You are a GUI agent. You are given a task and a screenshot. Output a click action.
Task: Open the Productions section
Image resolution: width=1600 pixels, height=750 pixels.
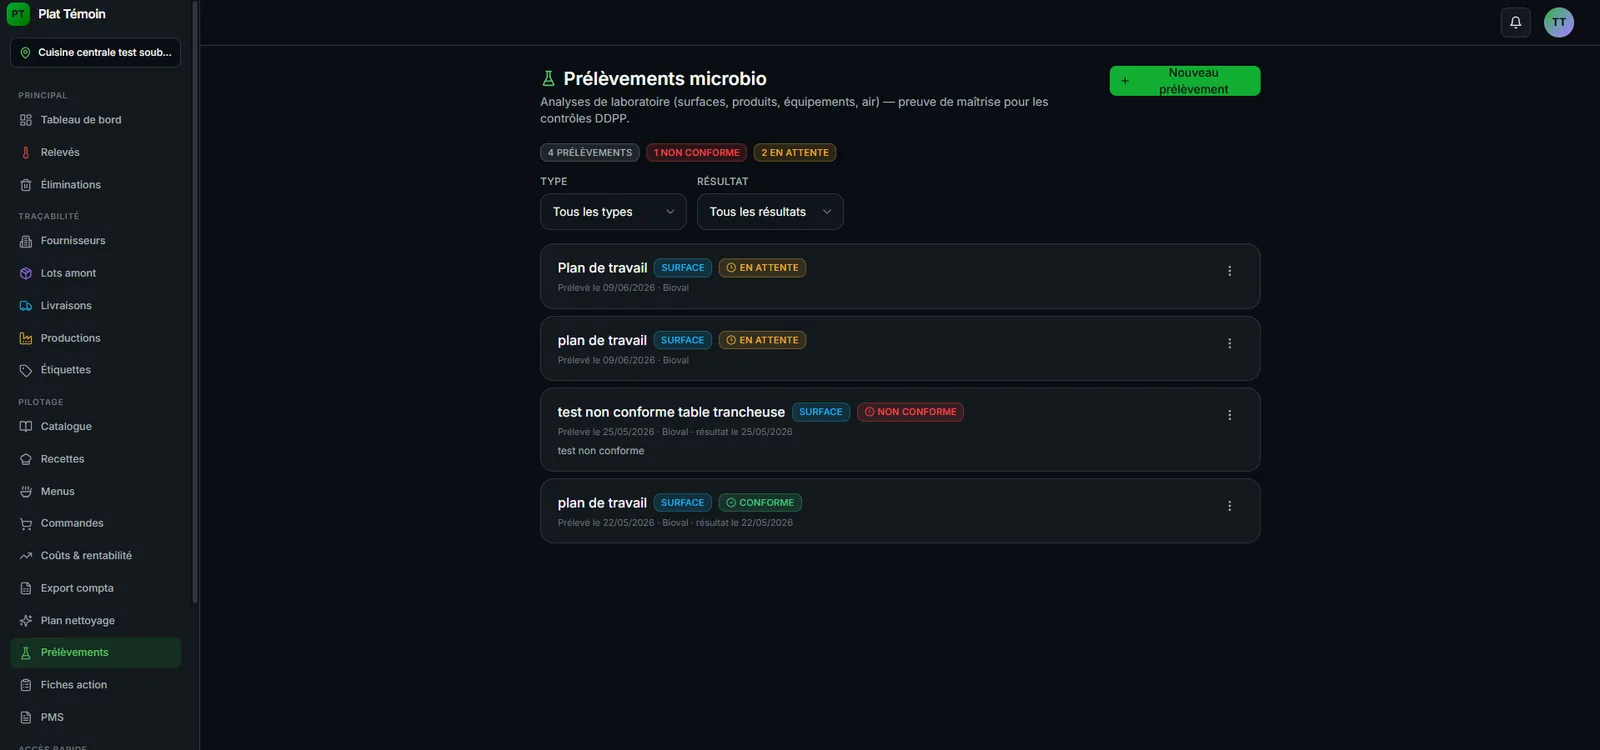coord(95,338)
